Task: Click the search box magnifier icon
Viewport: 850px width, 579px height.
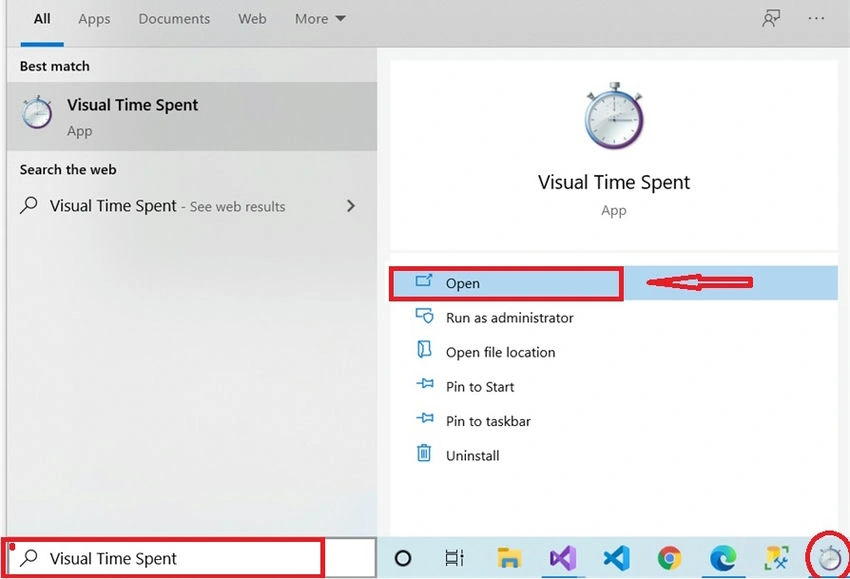Action: pos(29,558)
